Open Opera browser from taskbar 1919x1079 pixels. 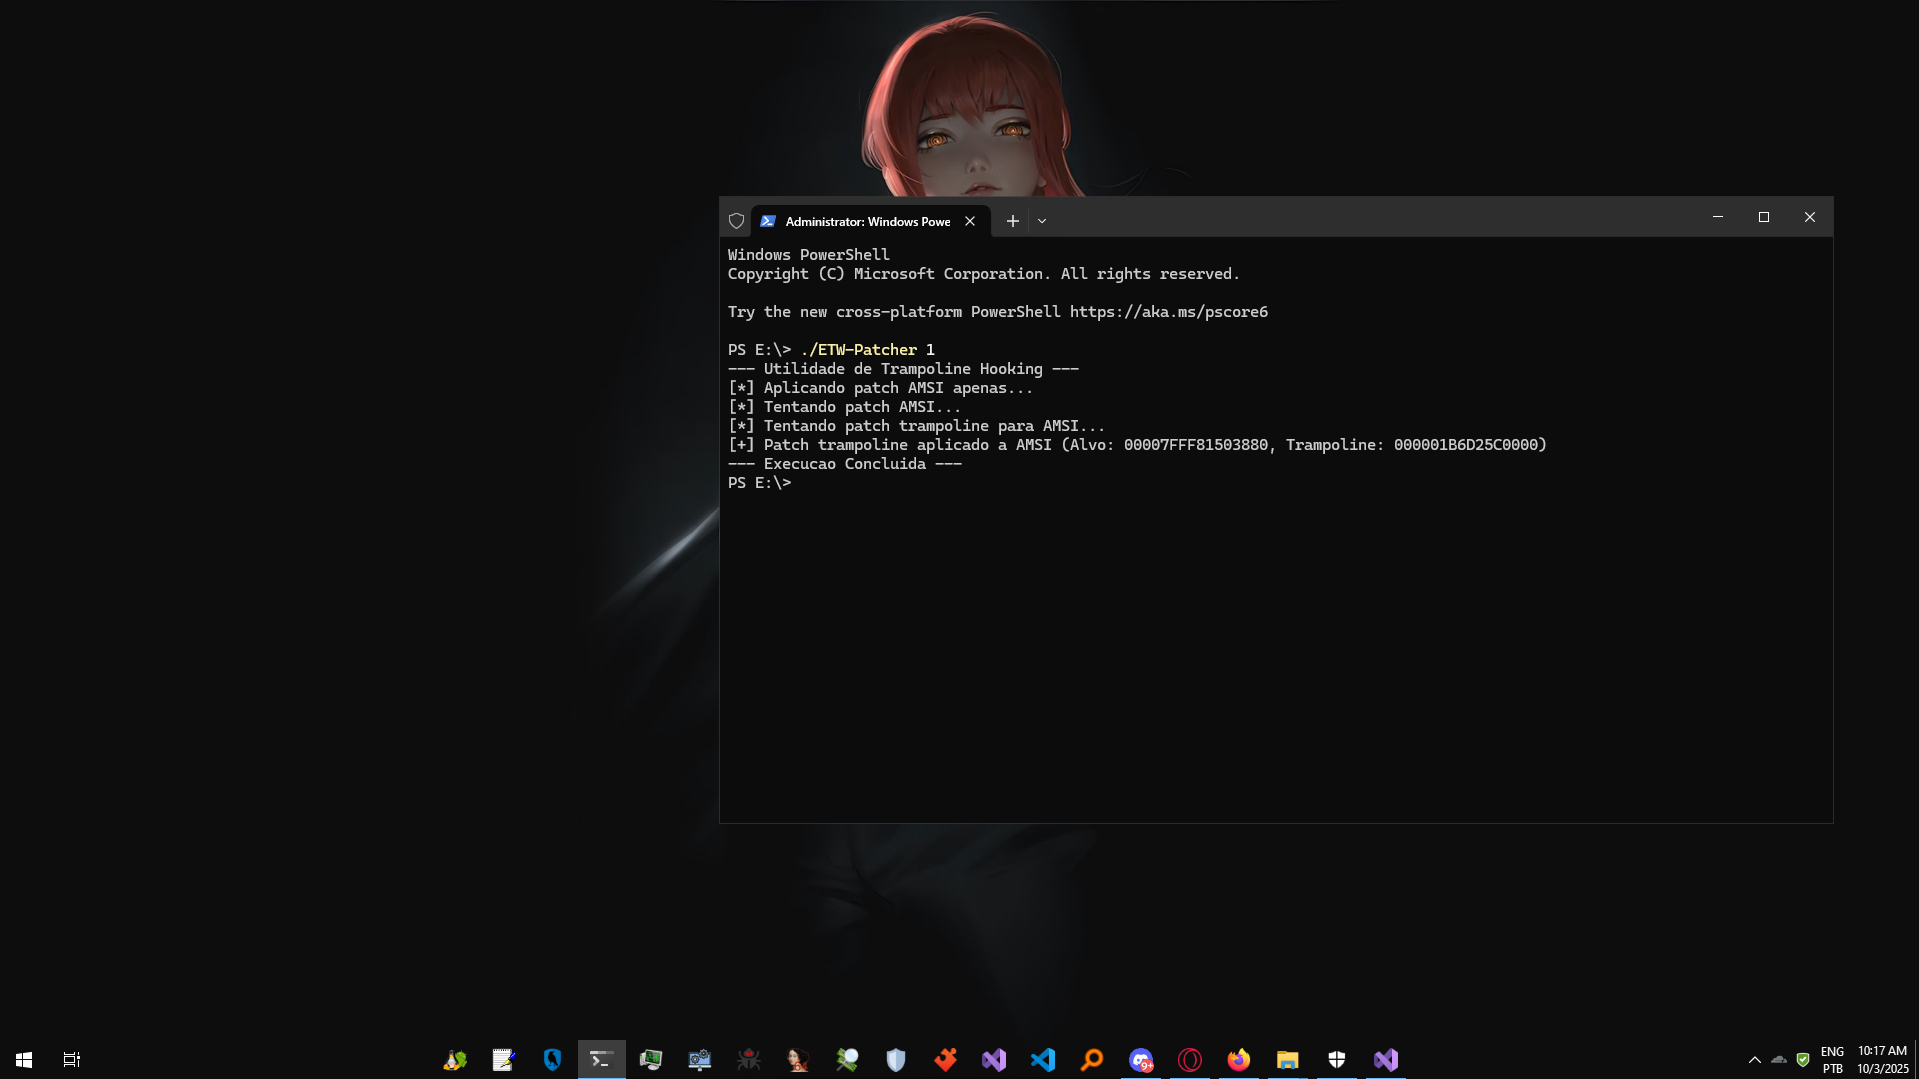point(1190,1060)
